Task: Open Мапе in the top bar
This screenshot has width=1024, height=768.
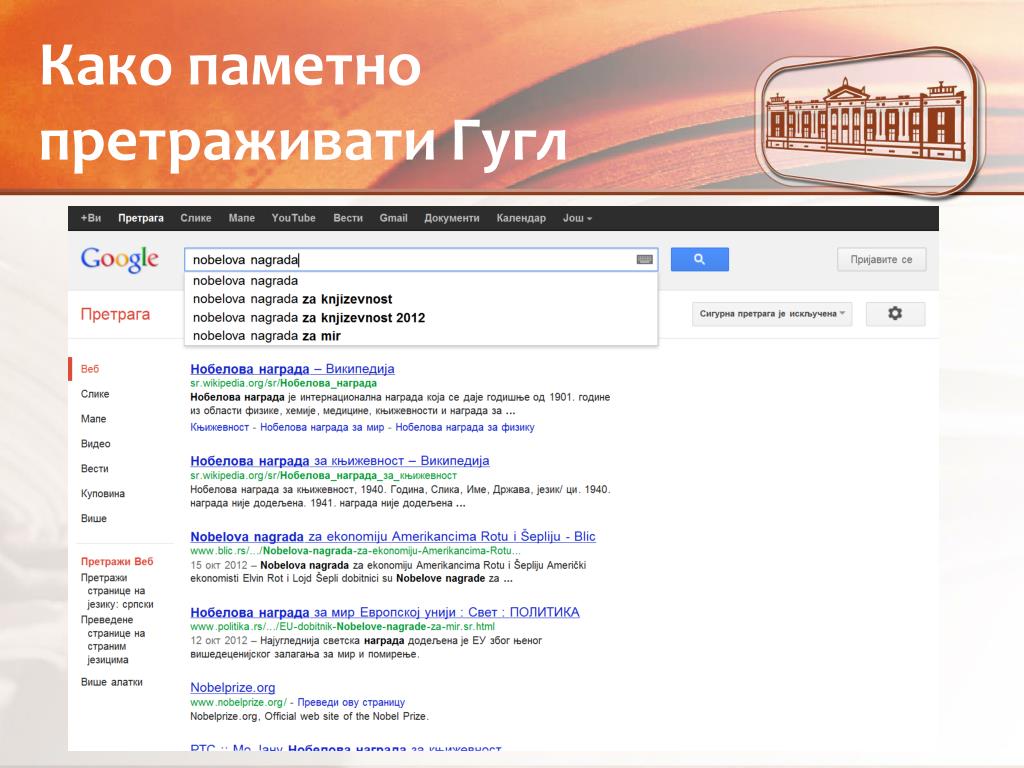Action: click(242, 218)
